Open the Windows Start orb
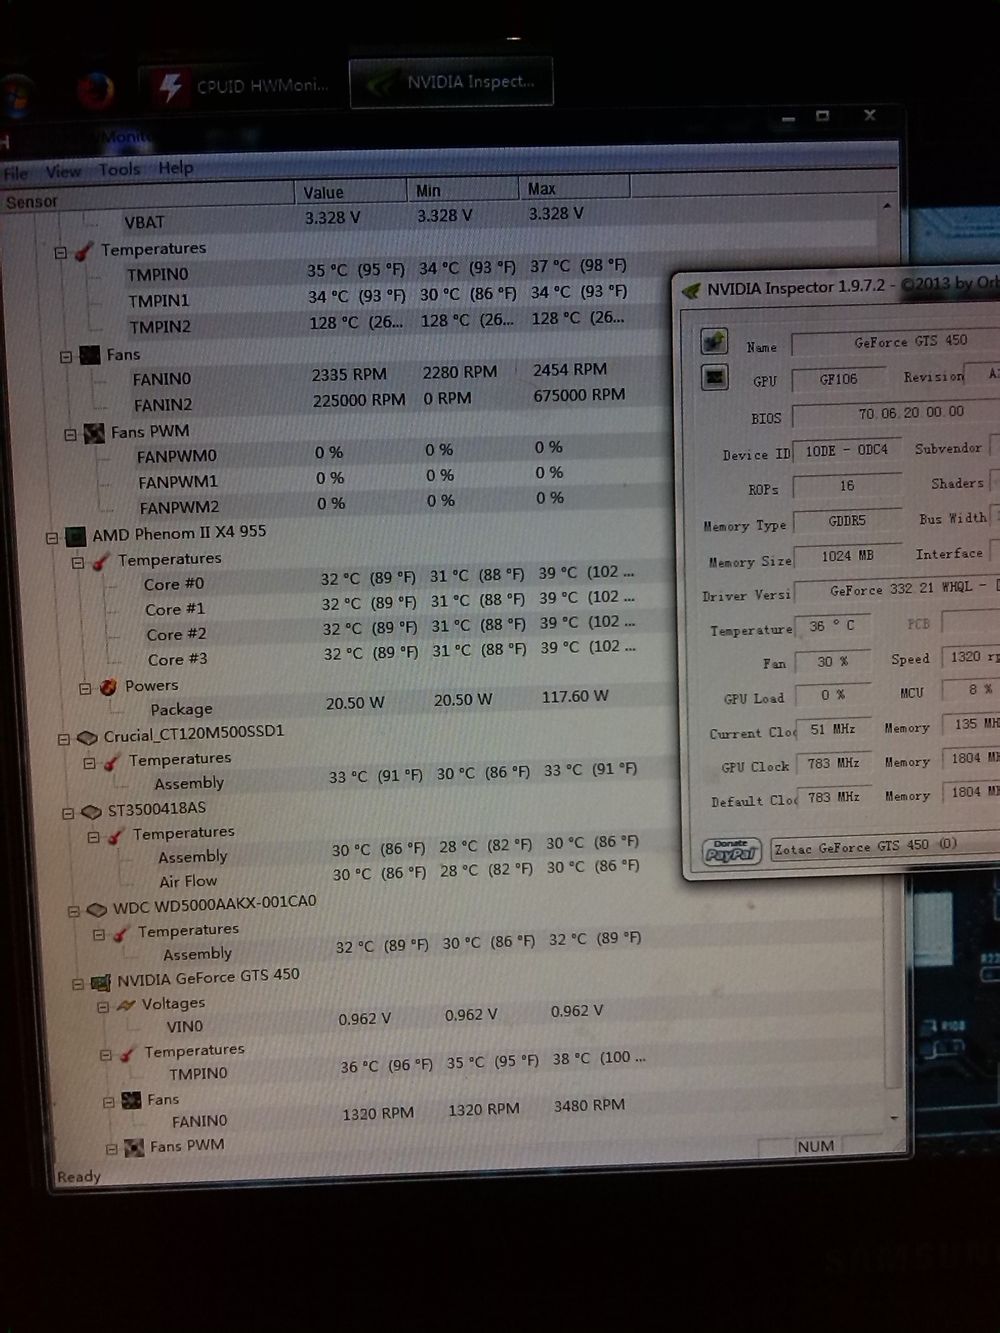1000x1333 pixels. pos(17,96)
